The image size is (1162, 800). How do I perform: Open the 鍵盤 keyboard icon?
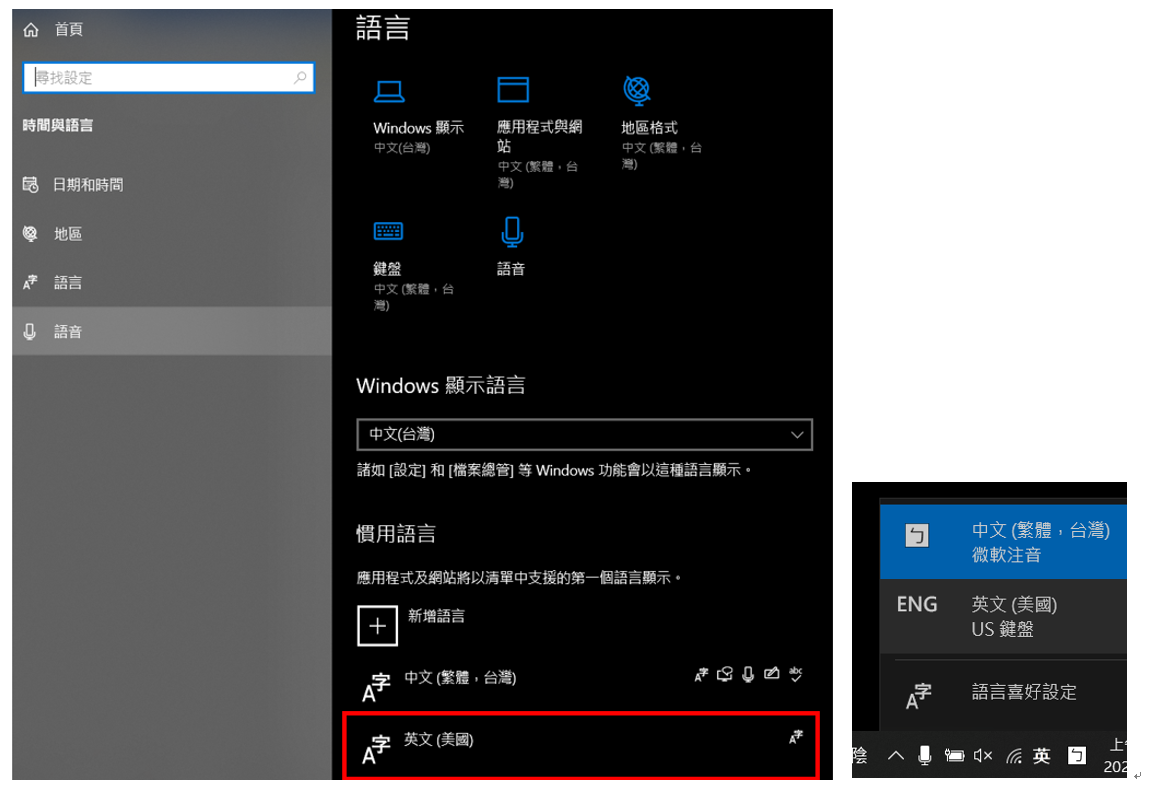click(389, 232)
